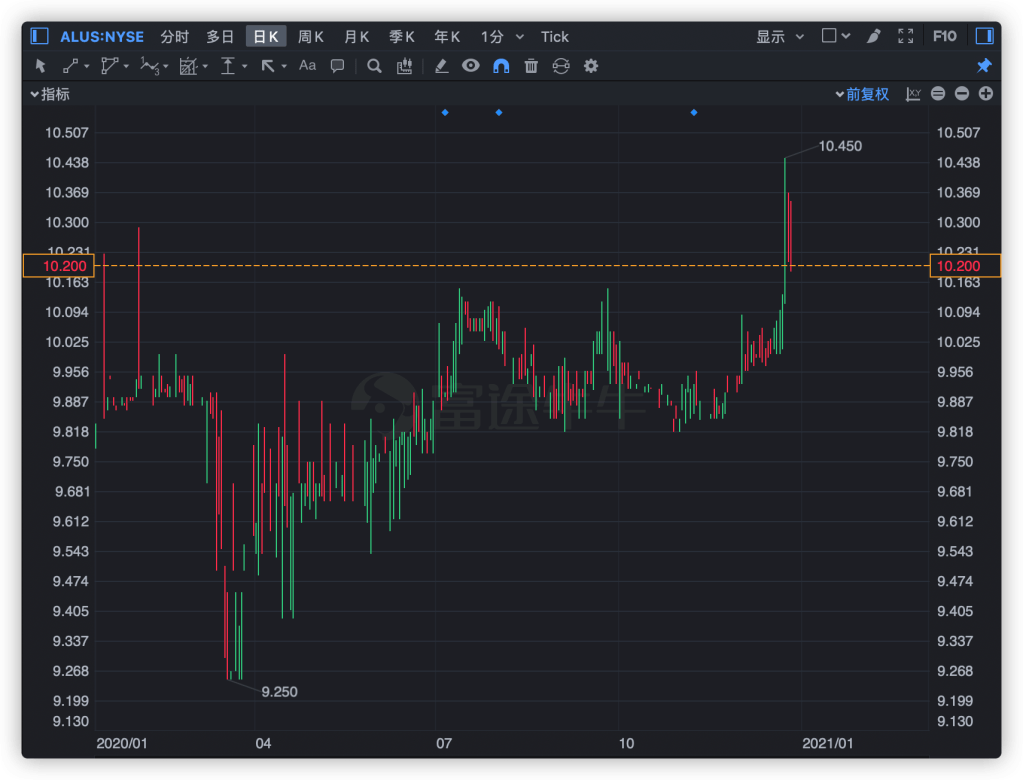The image size is (1023, 780).
Task: Delete drawings with the trash icon
Action: click(x=531, y=66)
